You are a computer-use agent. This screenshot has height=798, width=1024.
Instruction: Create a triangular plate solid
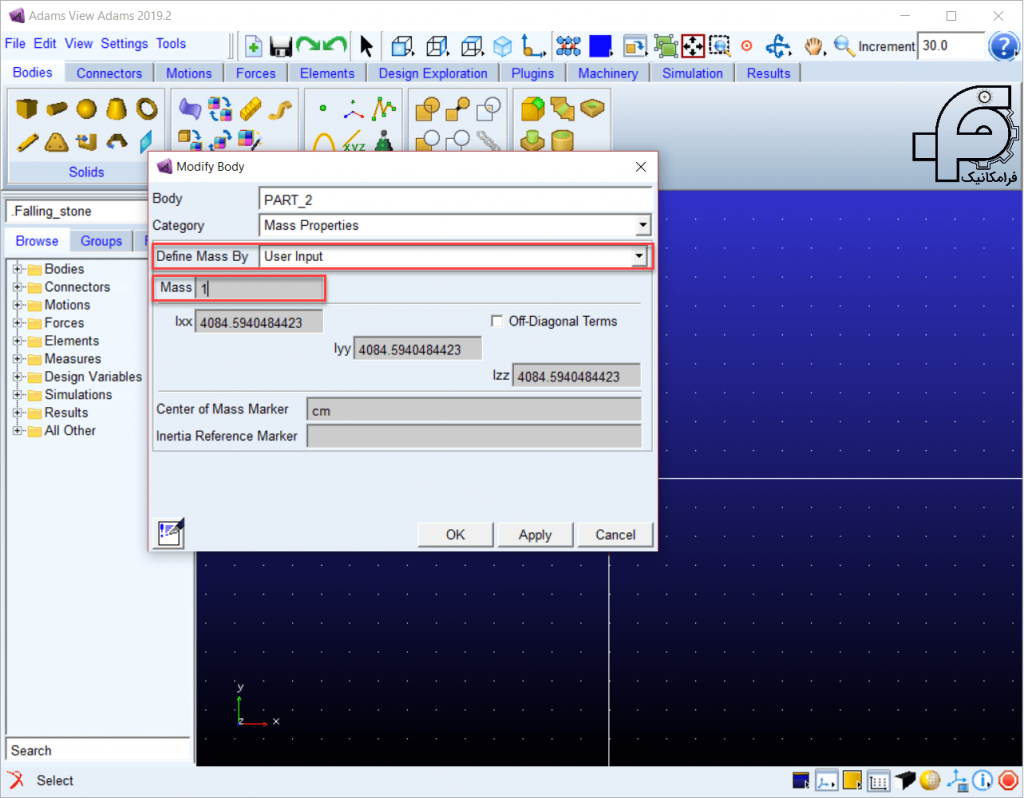click(x=57, y=142)
